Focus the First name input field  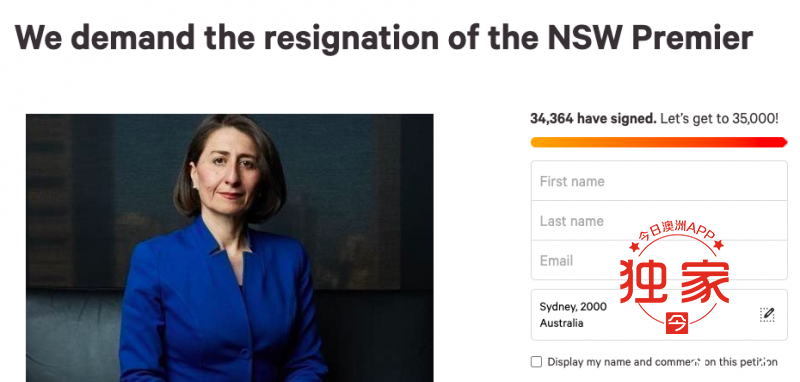[659, 181]
